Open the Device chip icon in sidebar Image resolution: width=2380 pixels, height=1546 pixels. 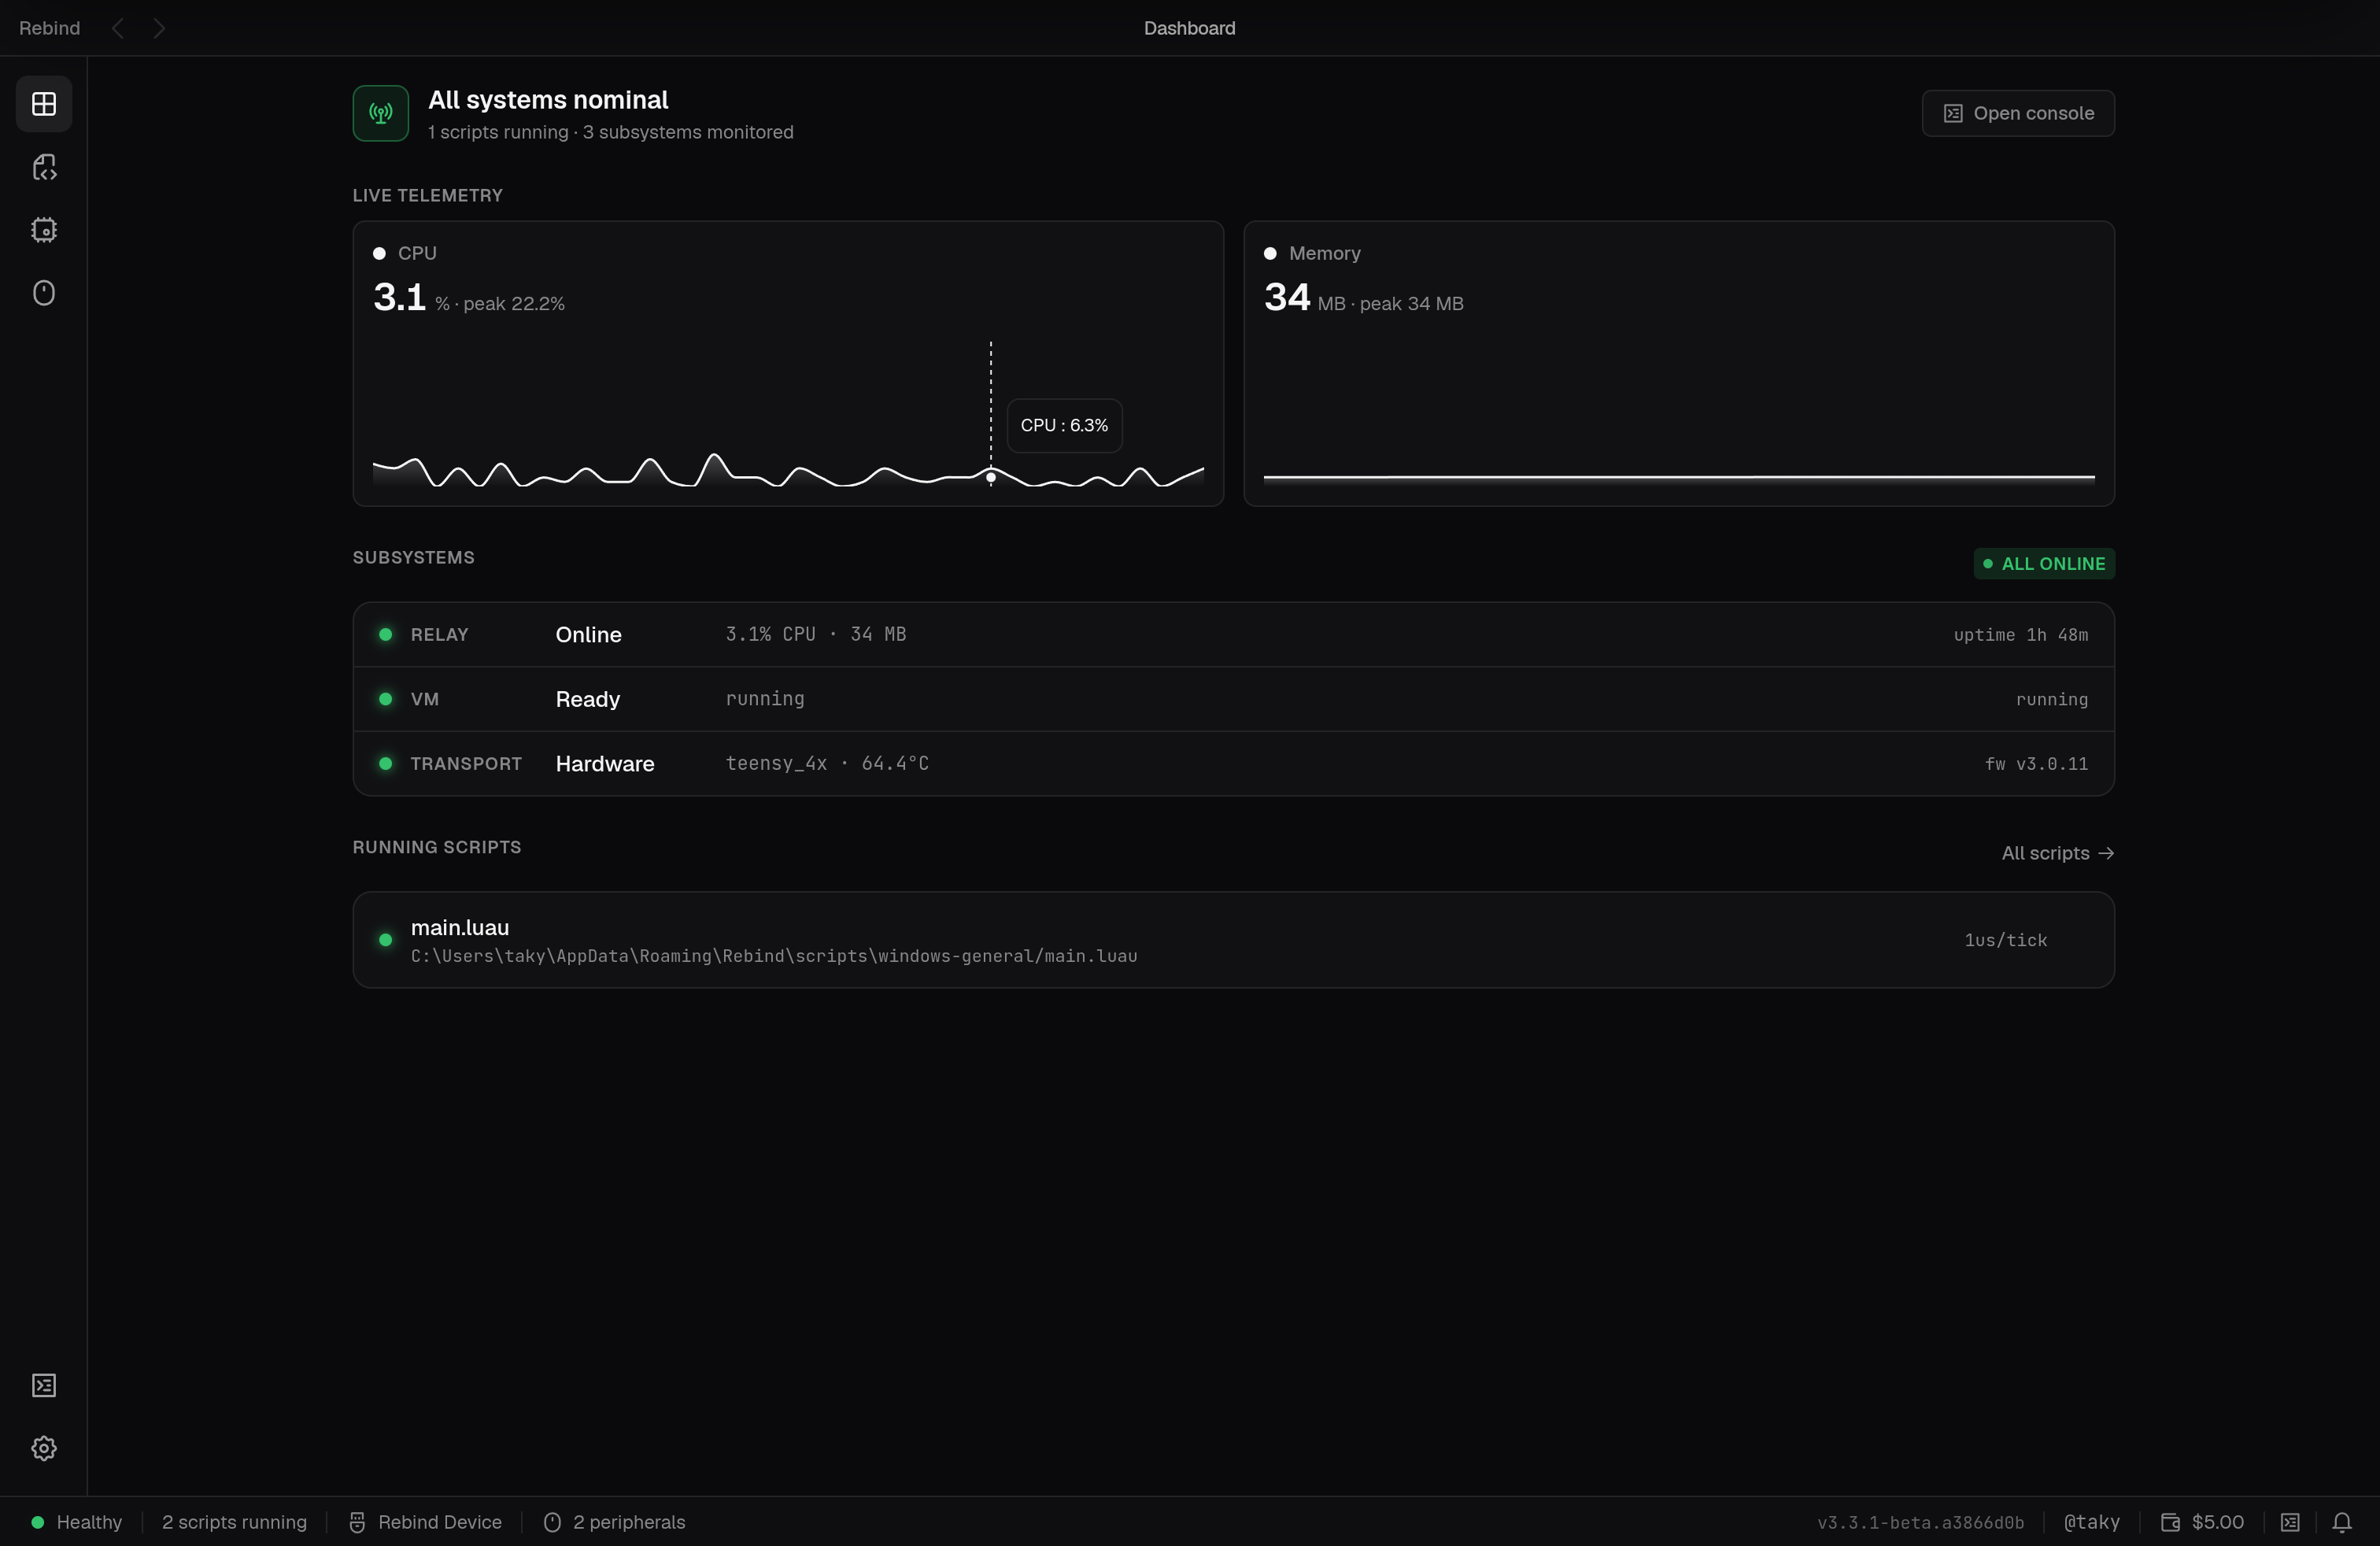(44, 230)
